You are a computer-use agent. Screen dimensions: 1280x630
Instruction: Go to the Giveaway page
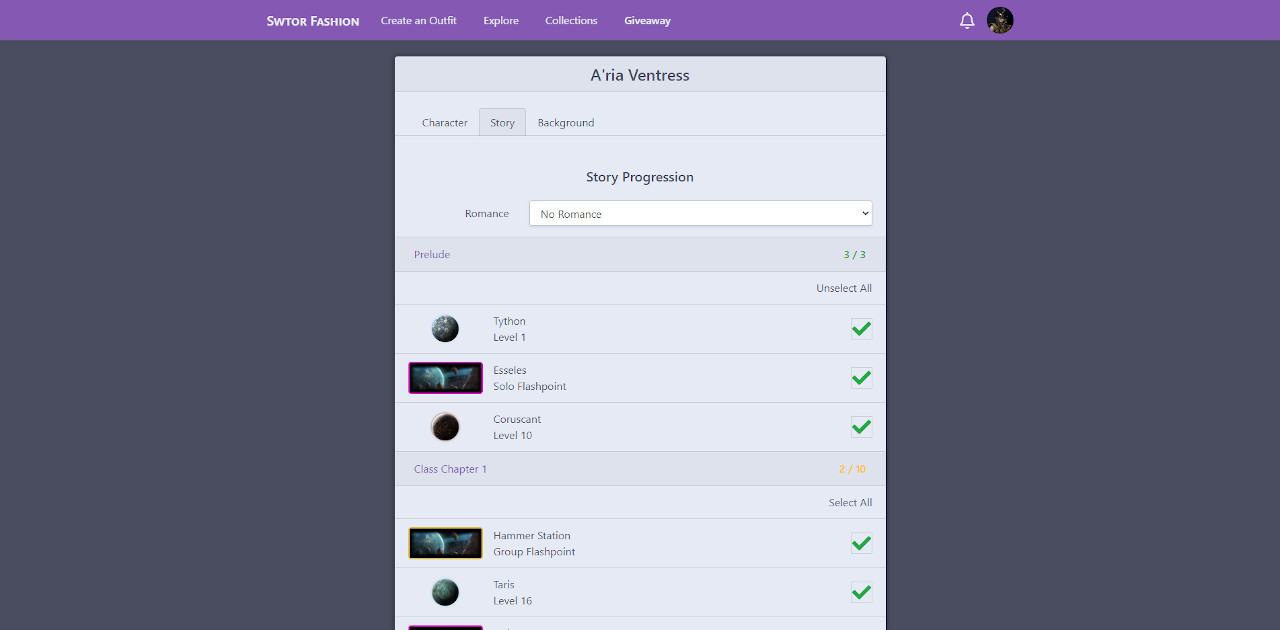pyautogui.click(x=647, y=20)
